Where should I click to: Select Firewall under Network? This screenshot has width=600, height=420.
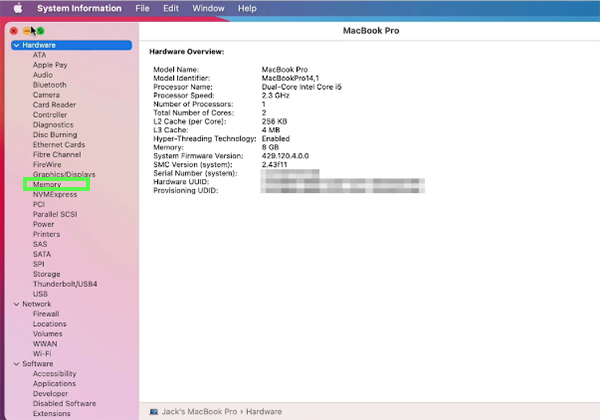pyautogui.click(x=46, y=314)
